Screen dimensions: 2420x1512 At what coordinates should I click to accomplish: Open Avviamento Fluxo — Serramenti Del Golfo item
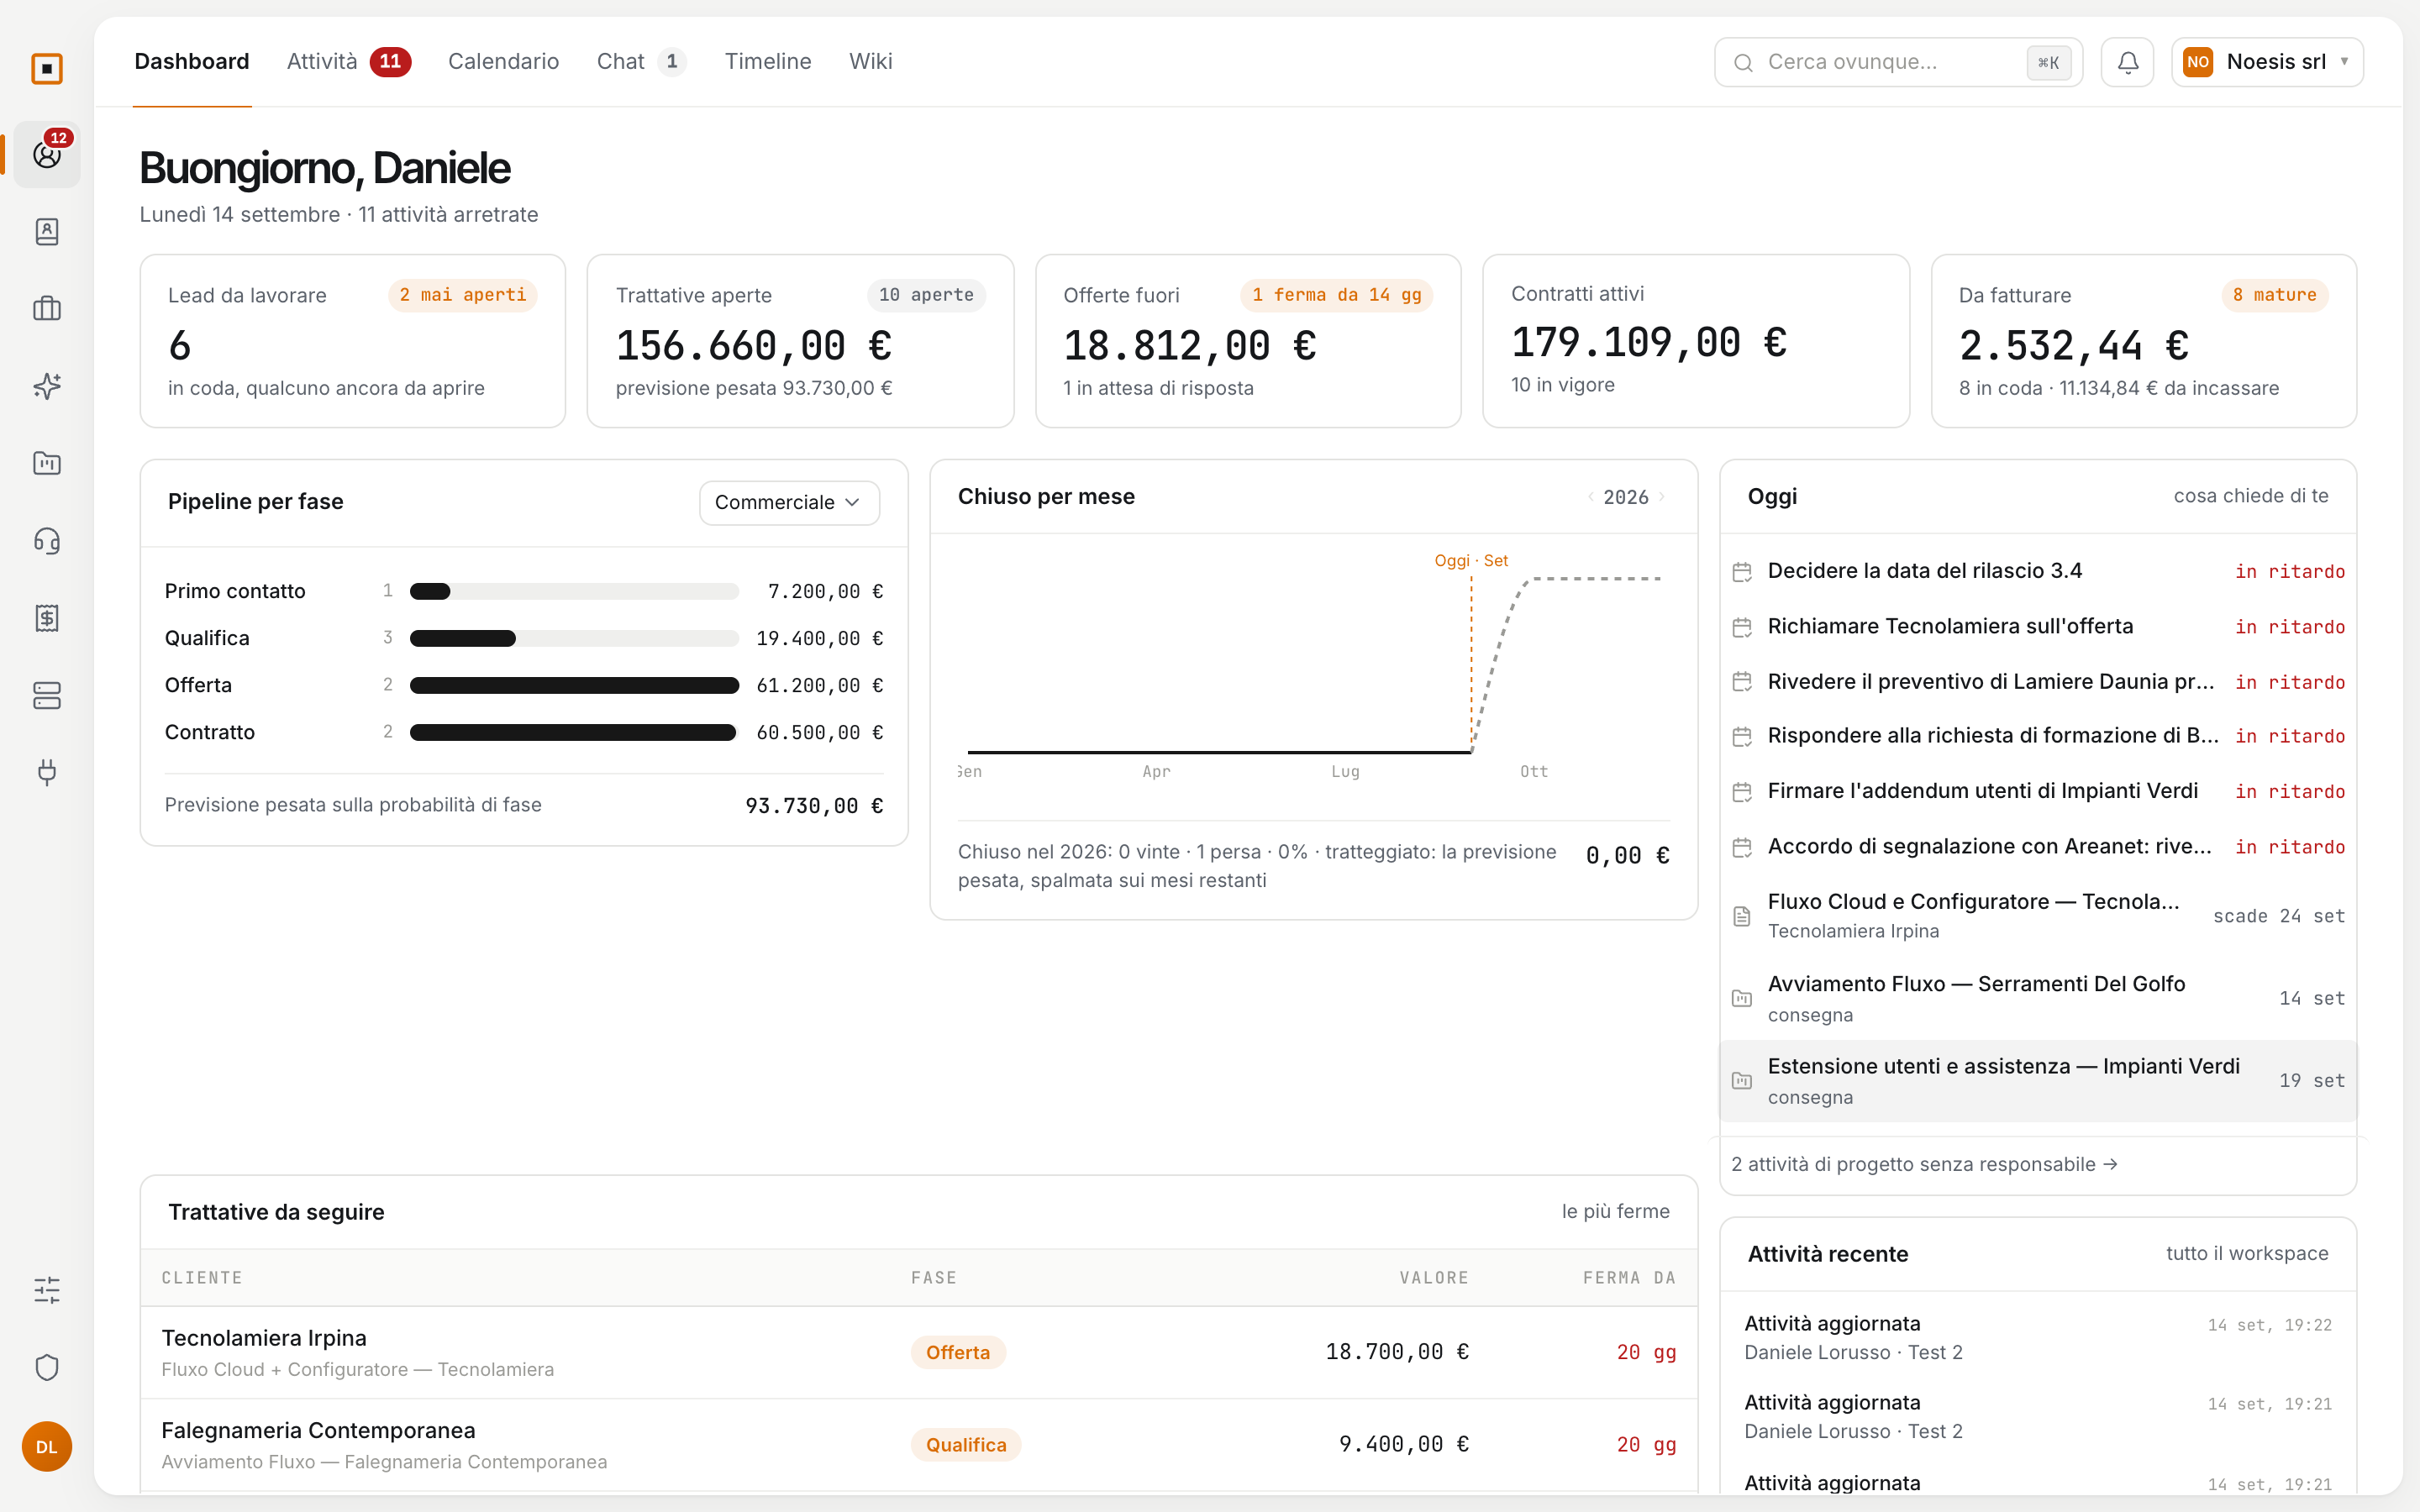tap(2038, 998)
